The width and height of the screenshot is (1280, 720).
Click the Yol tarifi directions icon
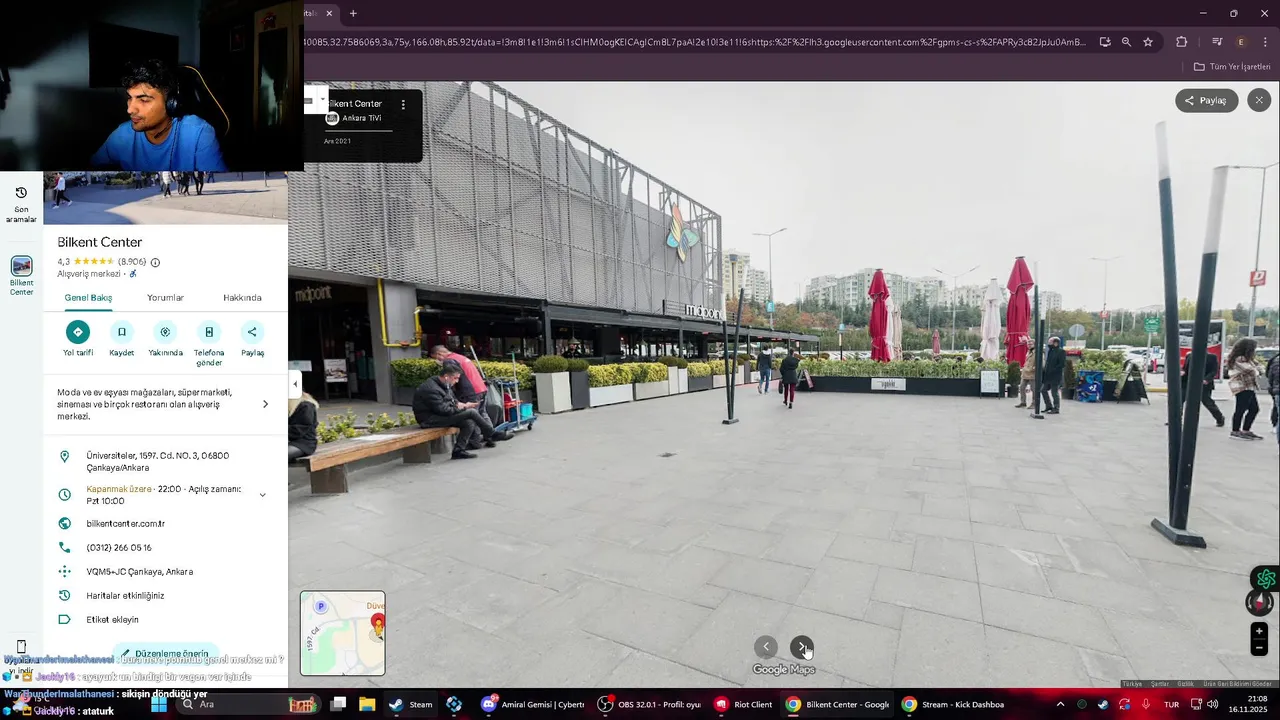point(78,332)
